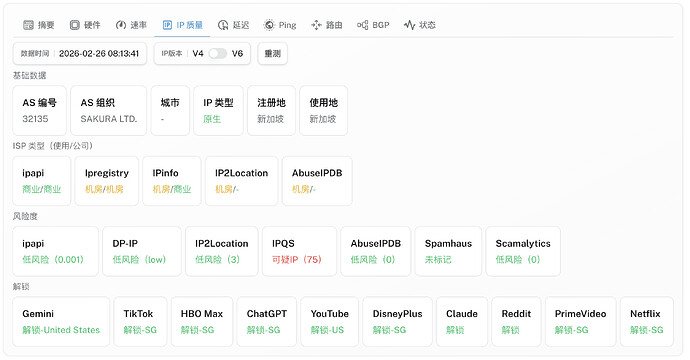
Task: Click the hardware chip icon
Action: (75, 25)
